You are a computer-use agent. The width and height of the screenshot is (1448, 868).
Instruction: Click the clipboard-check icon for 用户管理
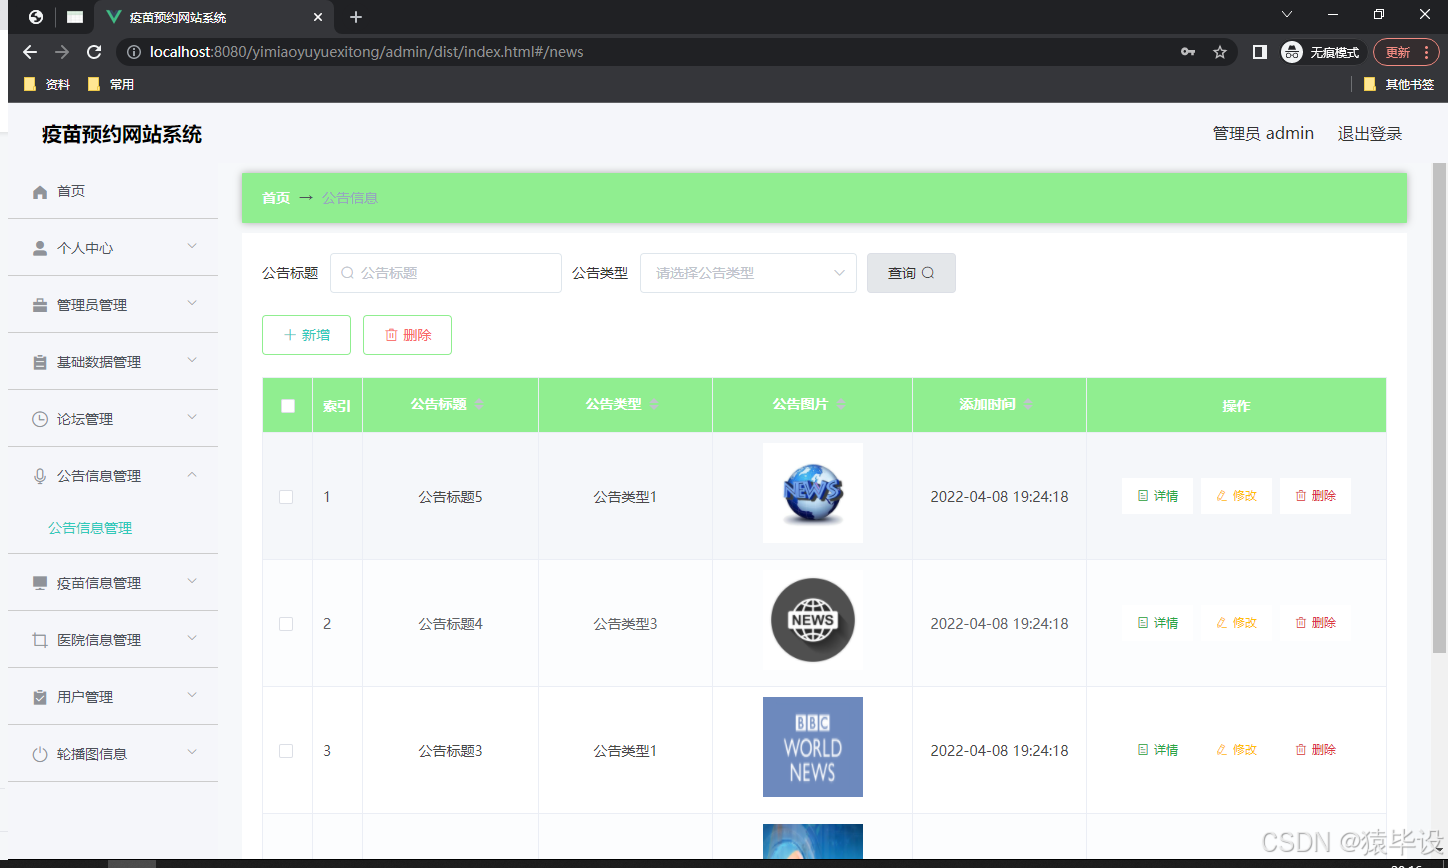[x=40, y=697]
